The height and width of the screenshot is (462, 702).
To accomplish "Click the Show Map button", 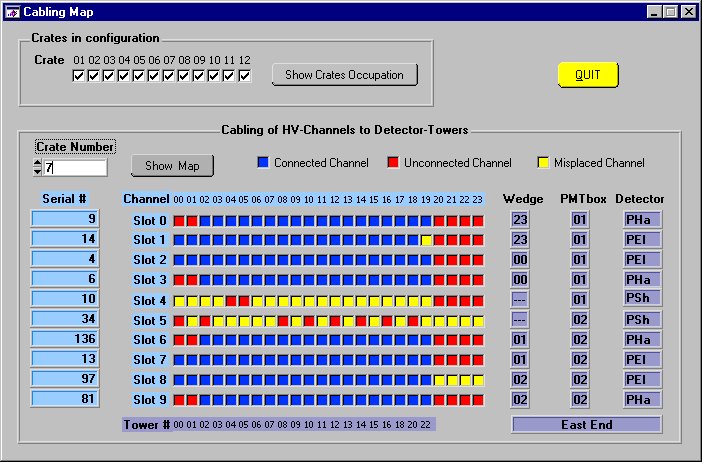I will [172, 166].
